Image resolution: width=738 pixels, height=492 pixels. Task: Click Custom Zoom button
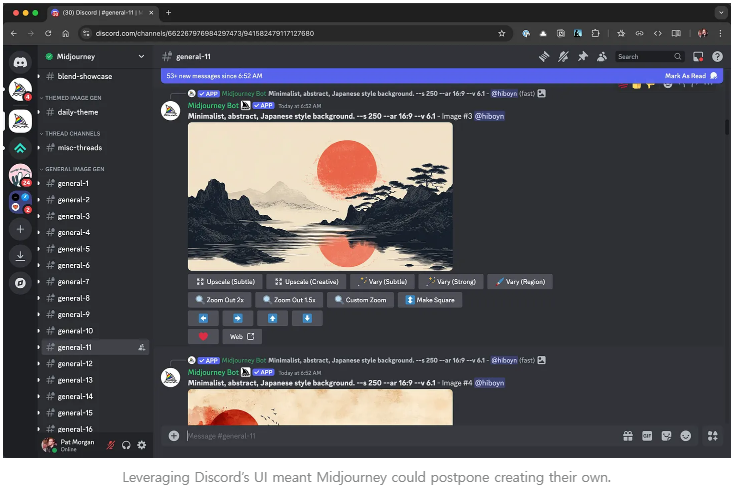click(361, 300)
